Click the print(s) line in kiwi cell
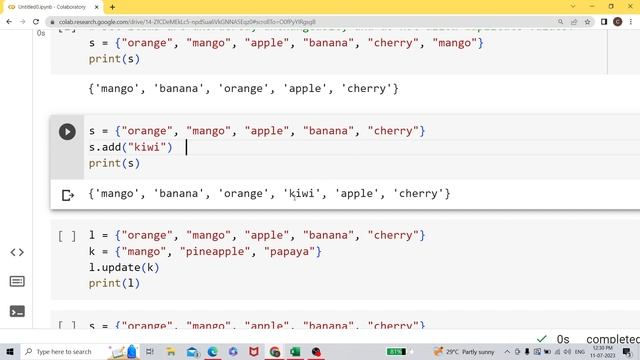Image resolution: width=640 pixels, height=360 pixels. tap(114, 163)
